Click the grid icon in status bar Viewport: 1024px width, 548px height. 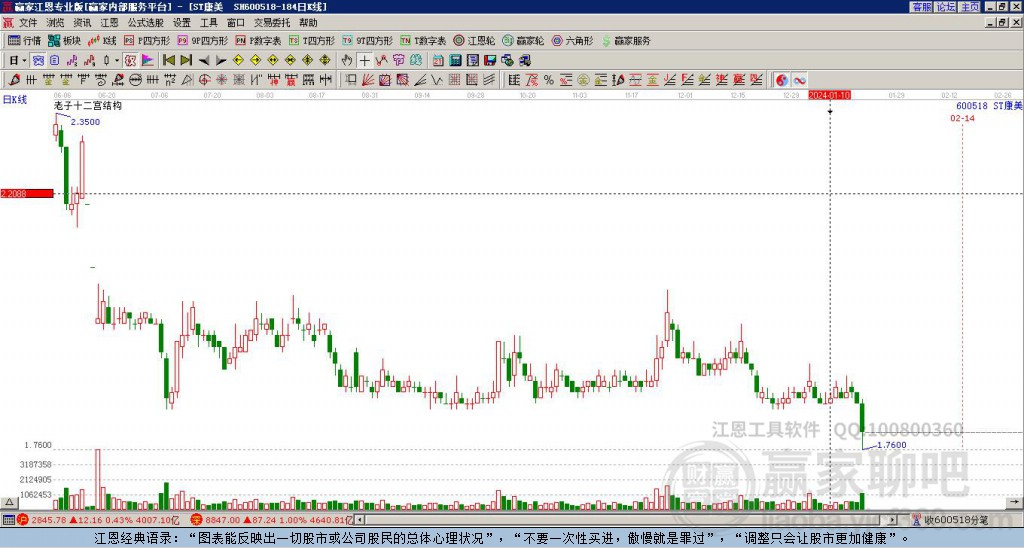tap(8, 520)
